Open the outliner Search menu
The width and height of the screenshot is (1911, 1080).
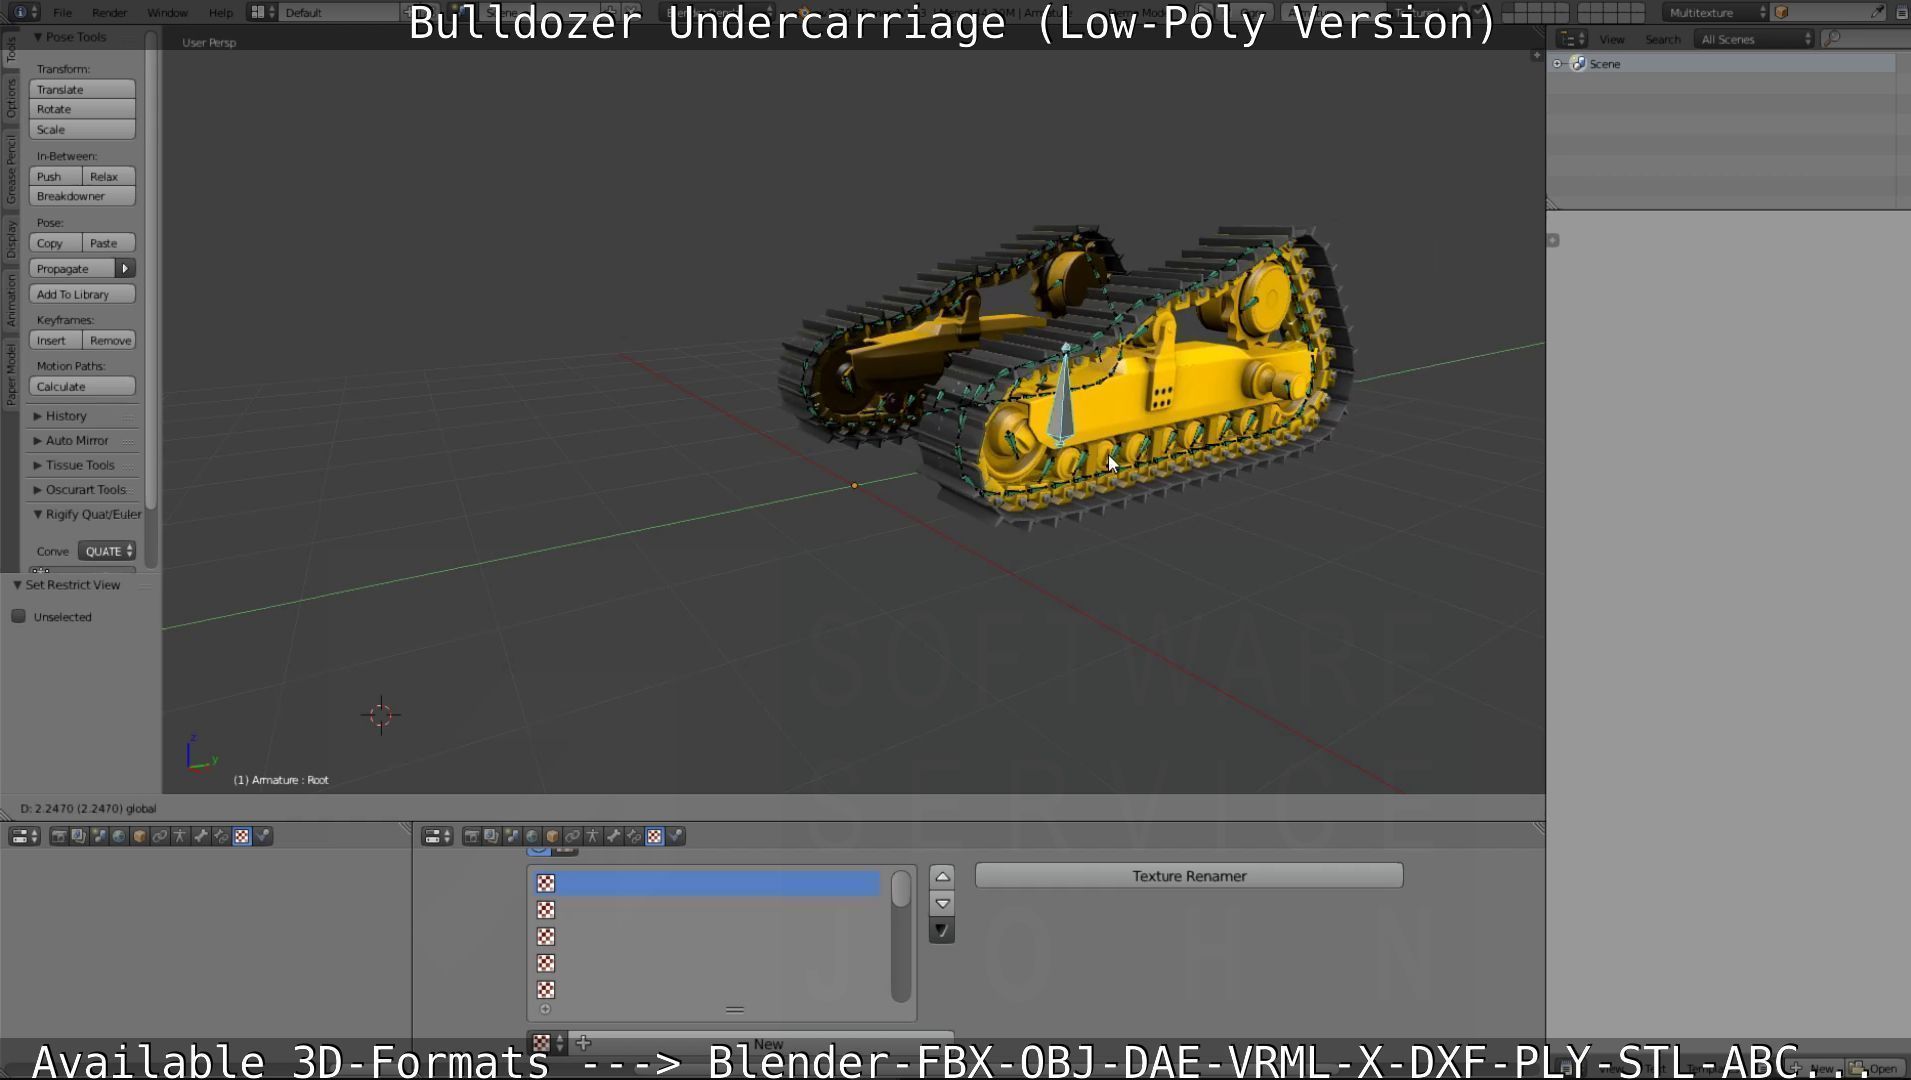[1663, 39]
